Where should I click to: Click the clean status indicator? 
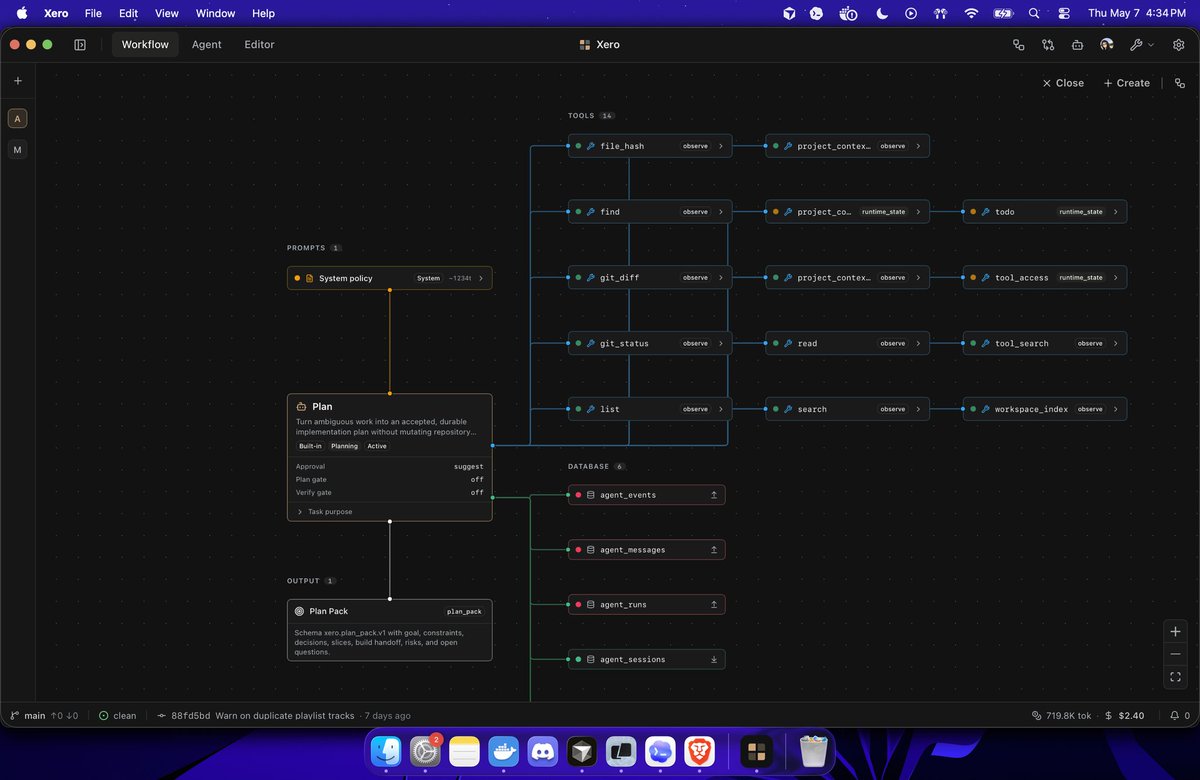click(118, 716)
